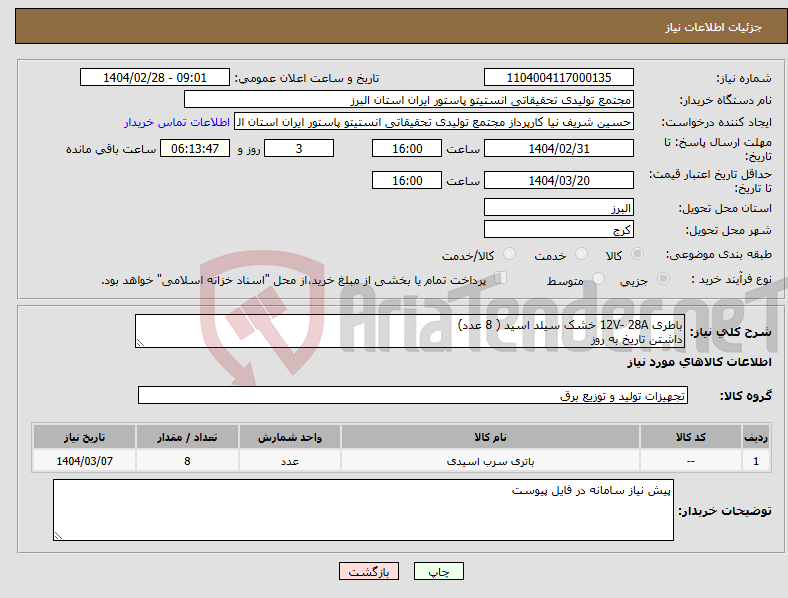Click the جزئیات اطلاعات نیاز header title

pyautogui.click(x=713, y=27)
